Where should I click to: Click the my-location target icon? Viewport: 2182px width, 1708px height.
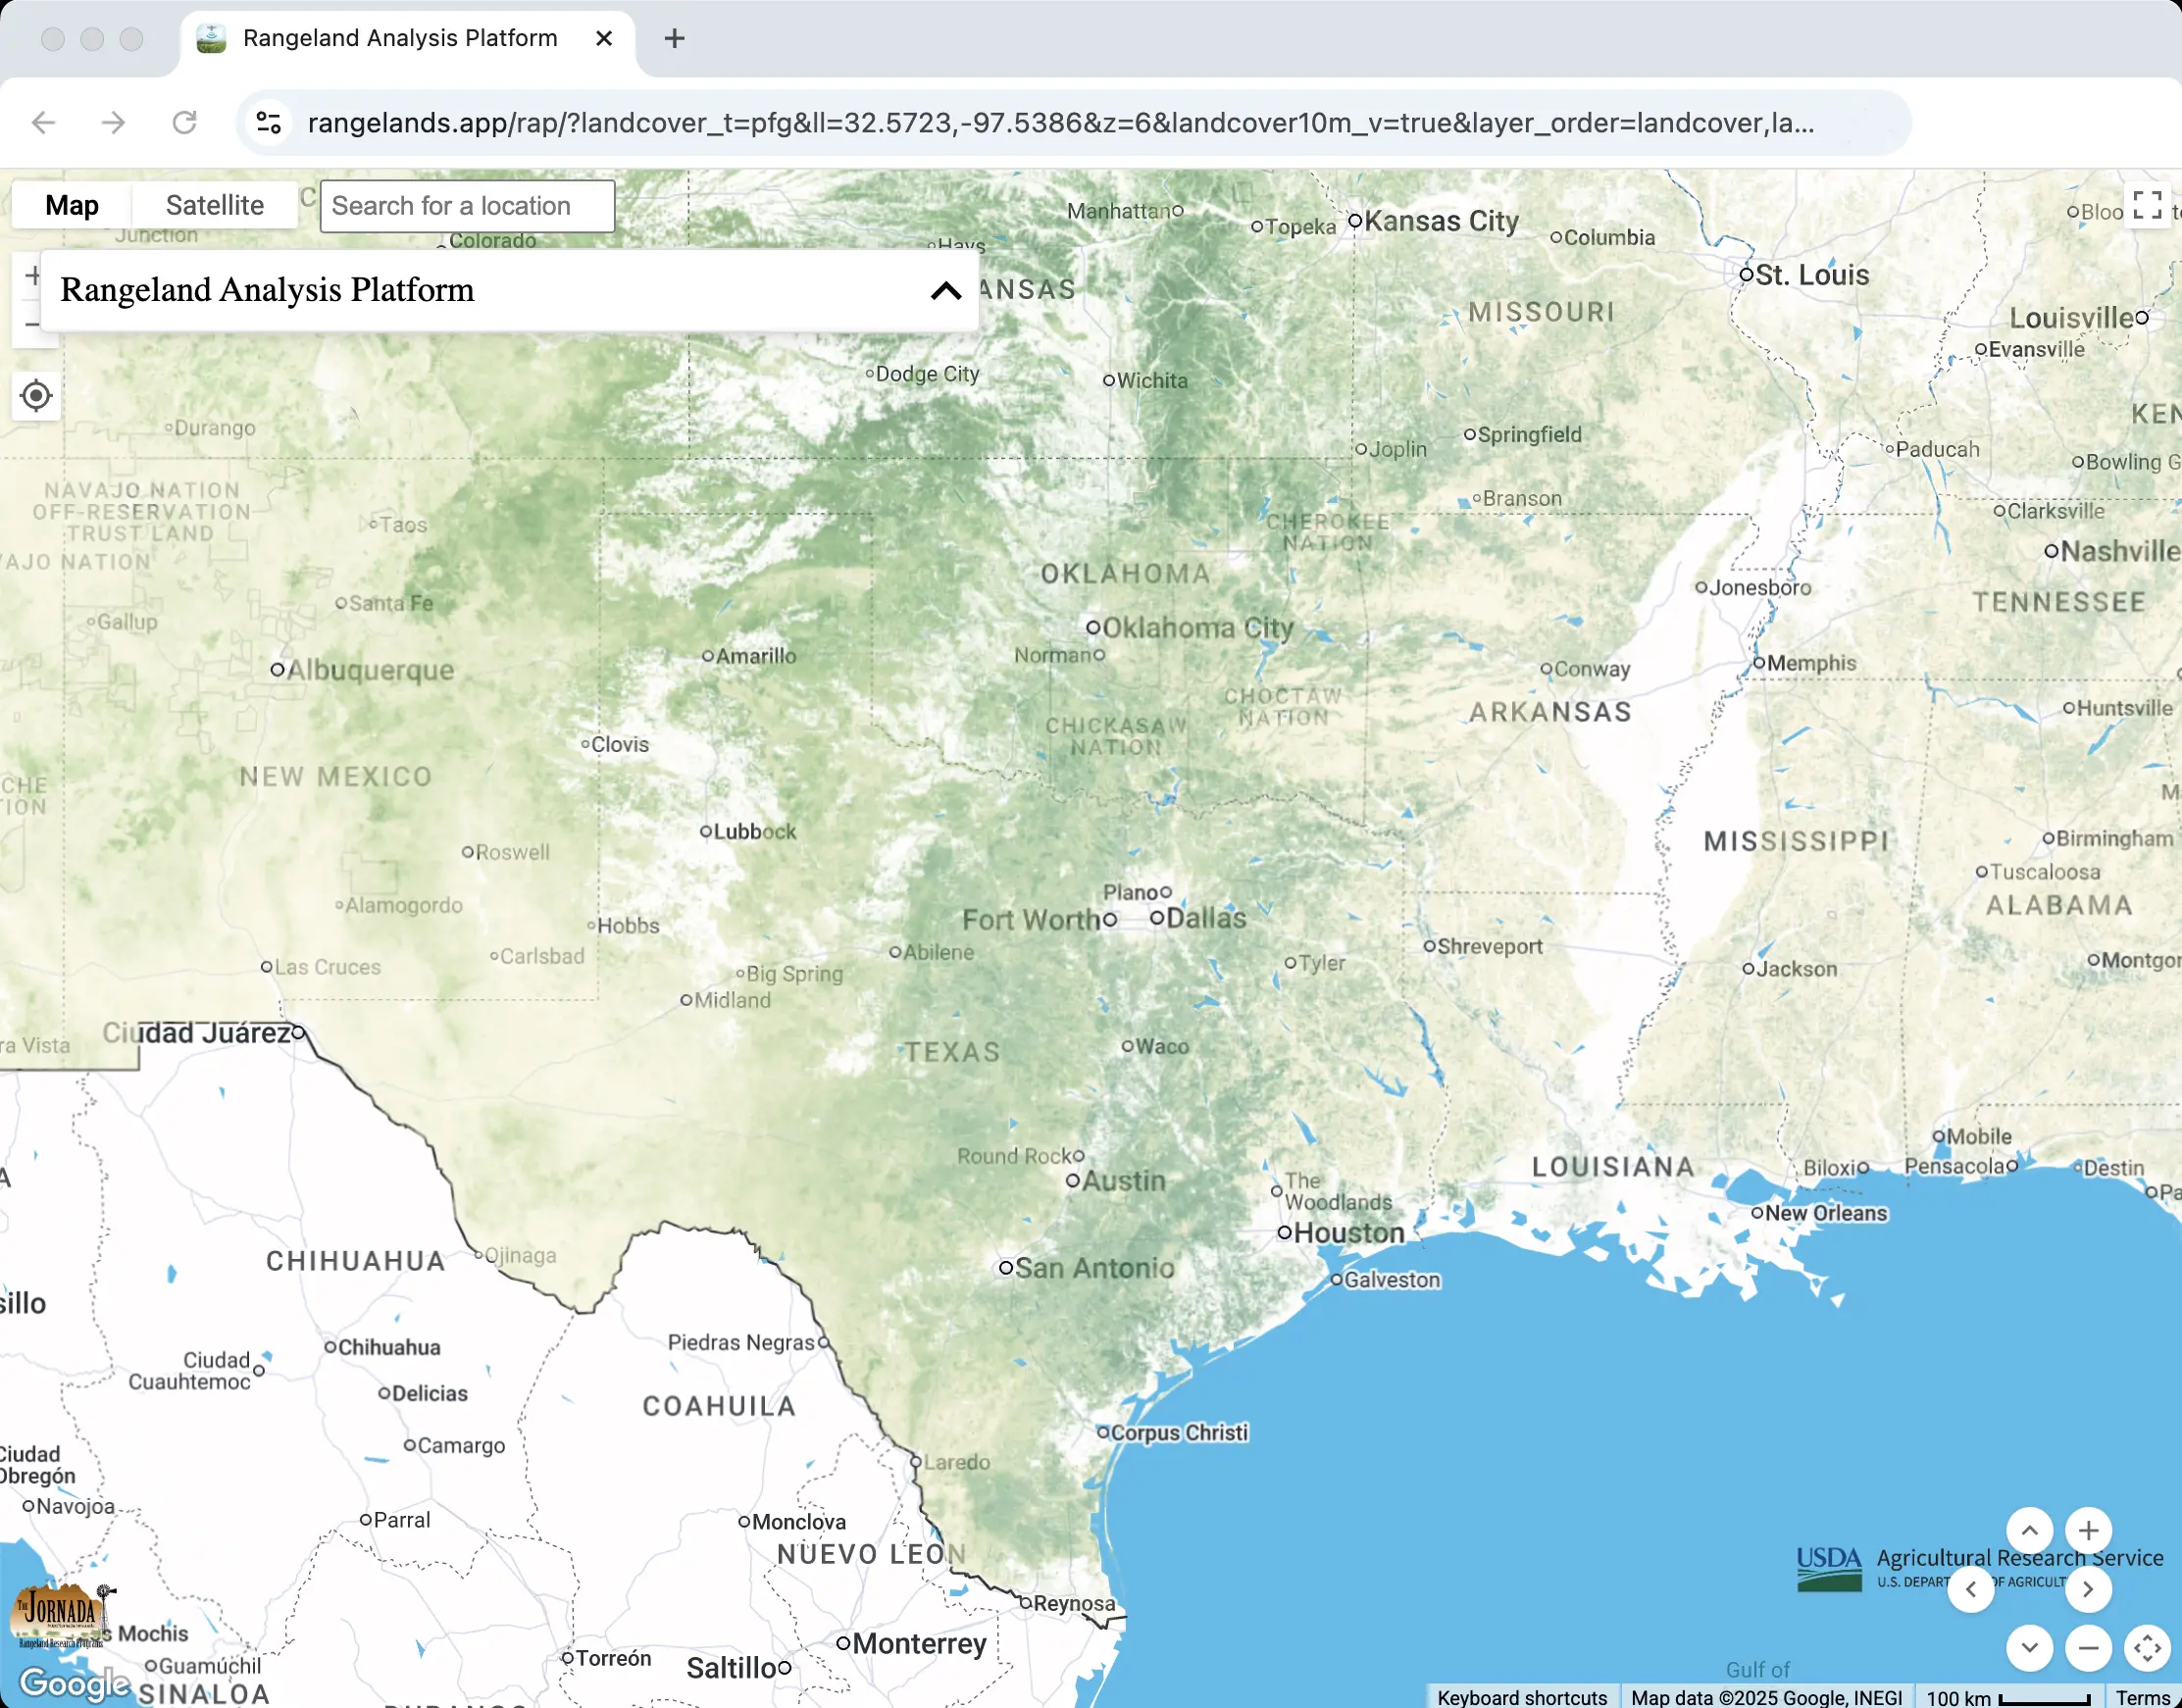click(x=36, y=396)
